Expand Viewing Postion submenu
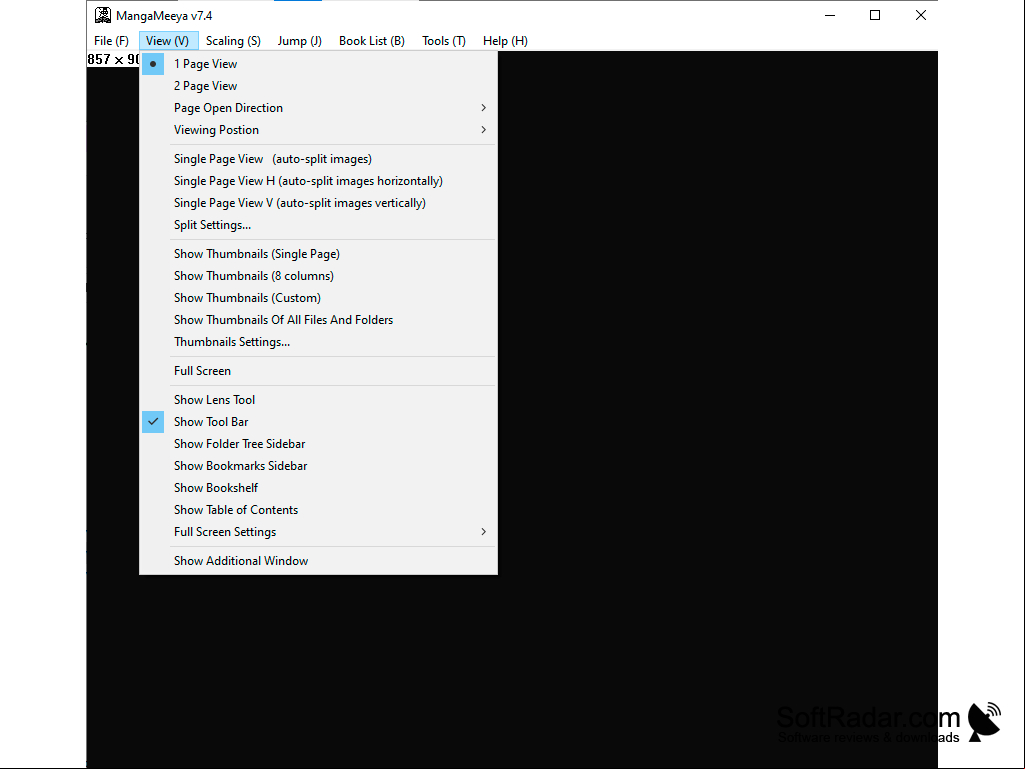 [318, 130]
